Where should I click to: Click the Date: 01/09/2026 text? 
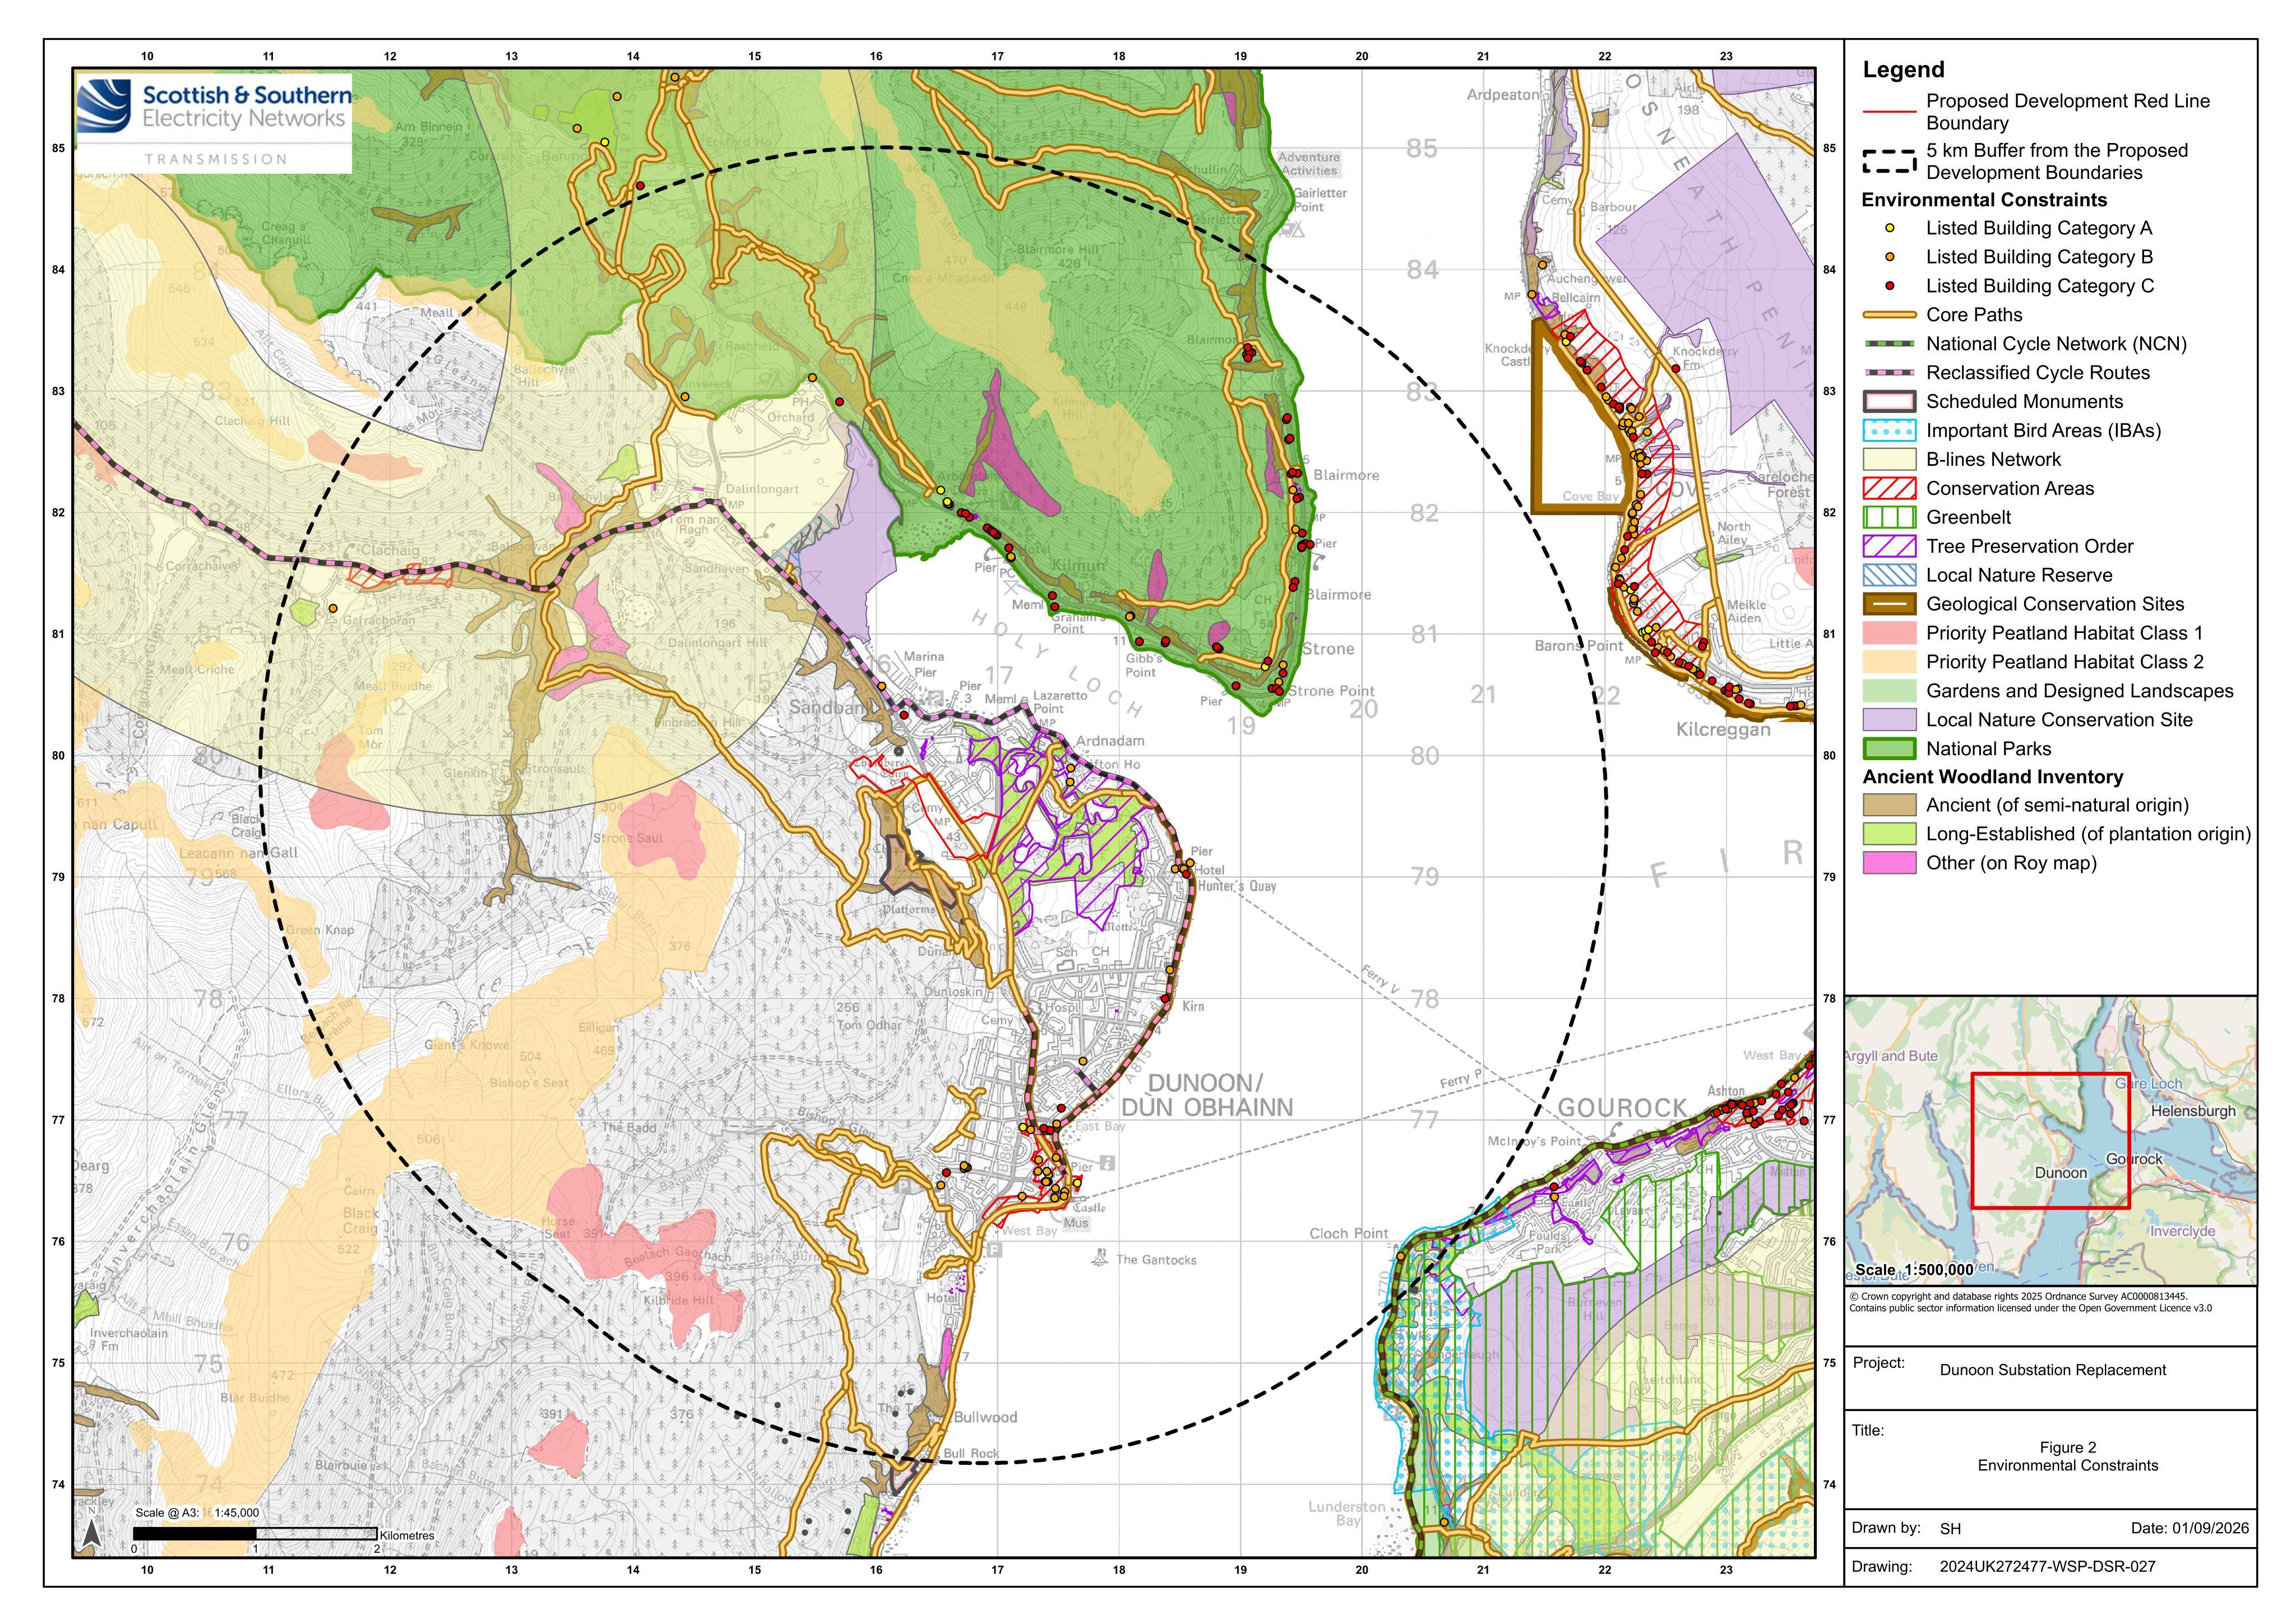pos(2189,1529)
